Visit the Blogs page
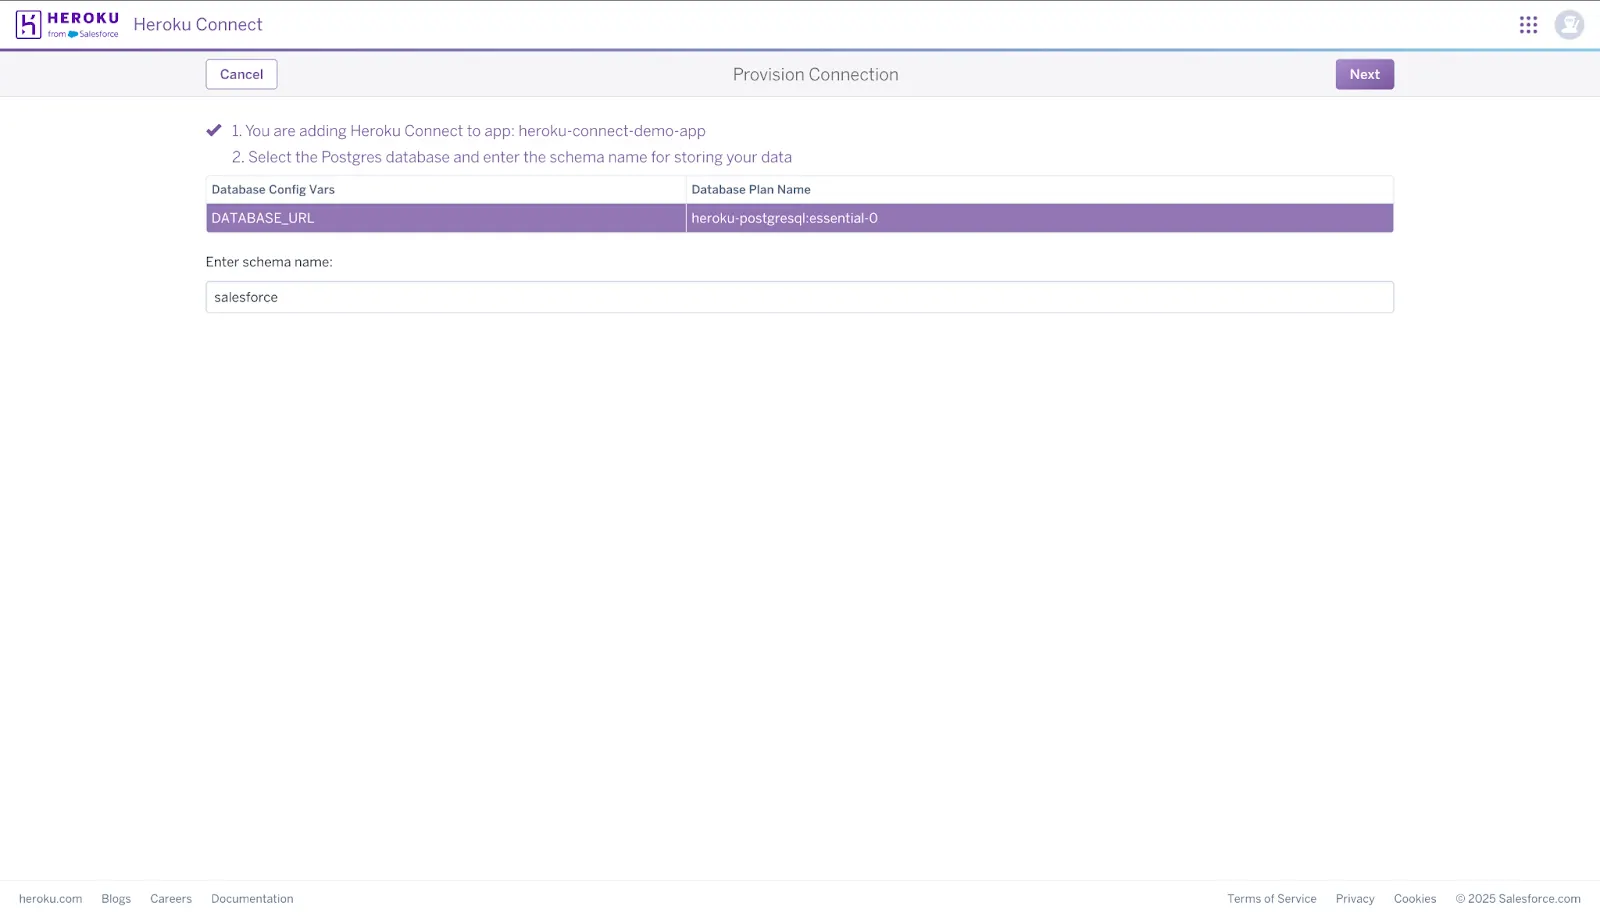Viewport: 1600px width, 917px height. pos(115,898)
